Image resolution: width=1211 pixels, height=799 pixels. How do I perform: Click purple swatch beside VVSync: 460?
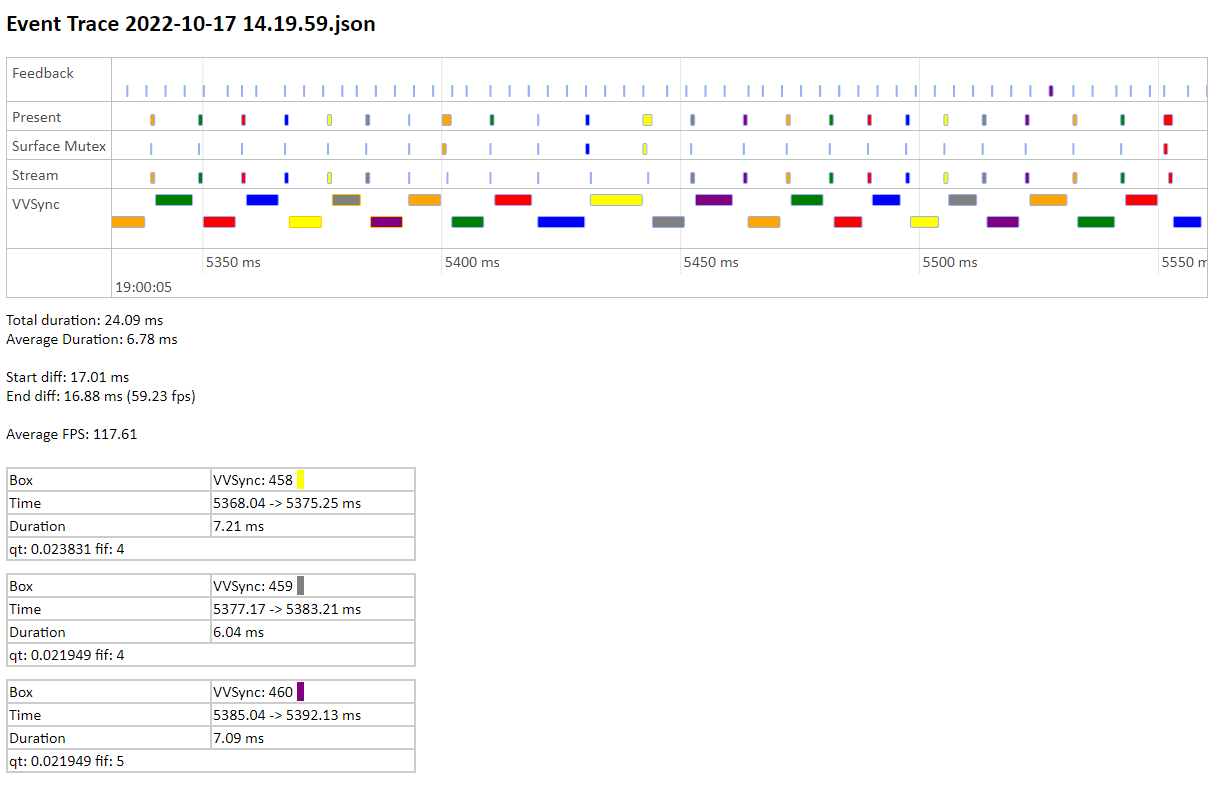300,692
